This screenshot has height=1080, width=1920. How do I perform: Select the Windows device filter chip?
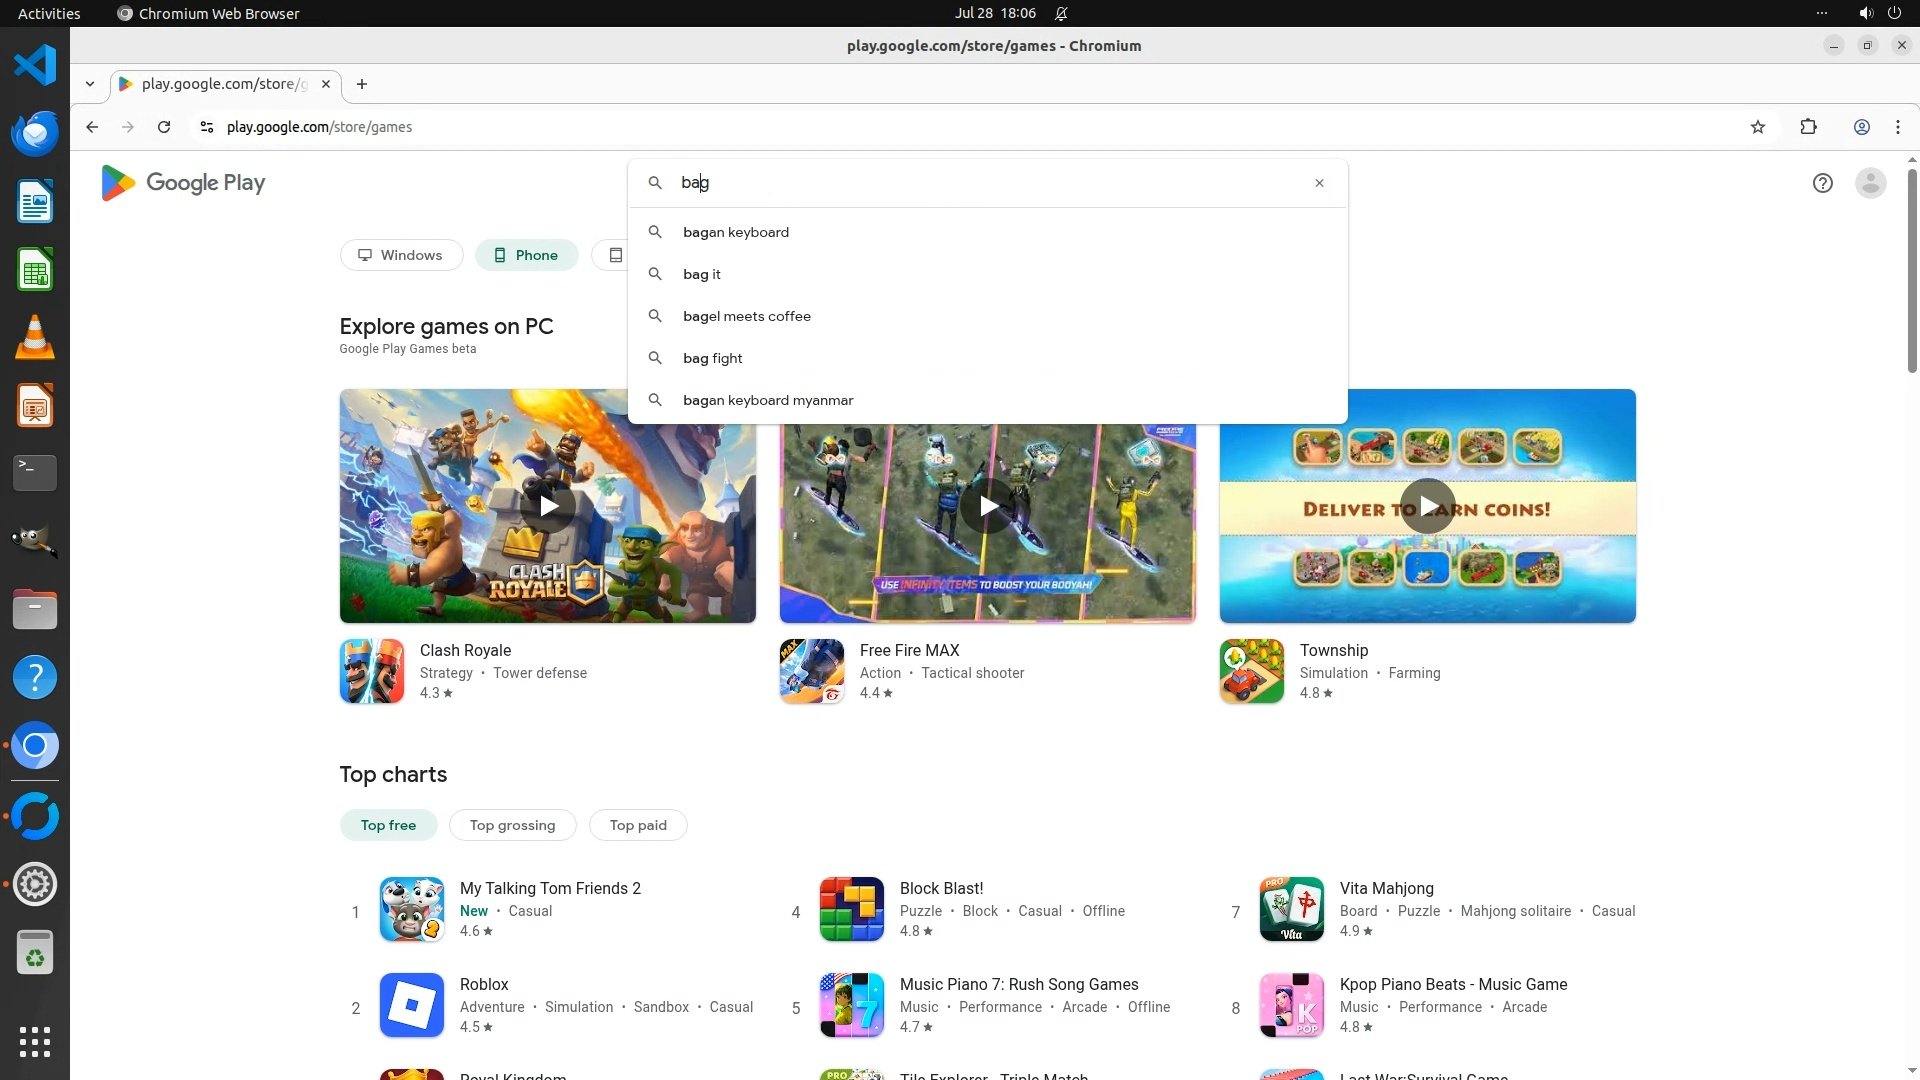[x=401, y=255]
